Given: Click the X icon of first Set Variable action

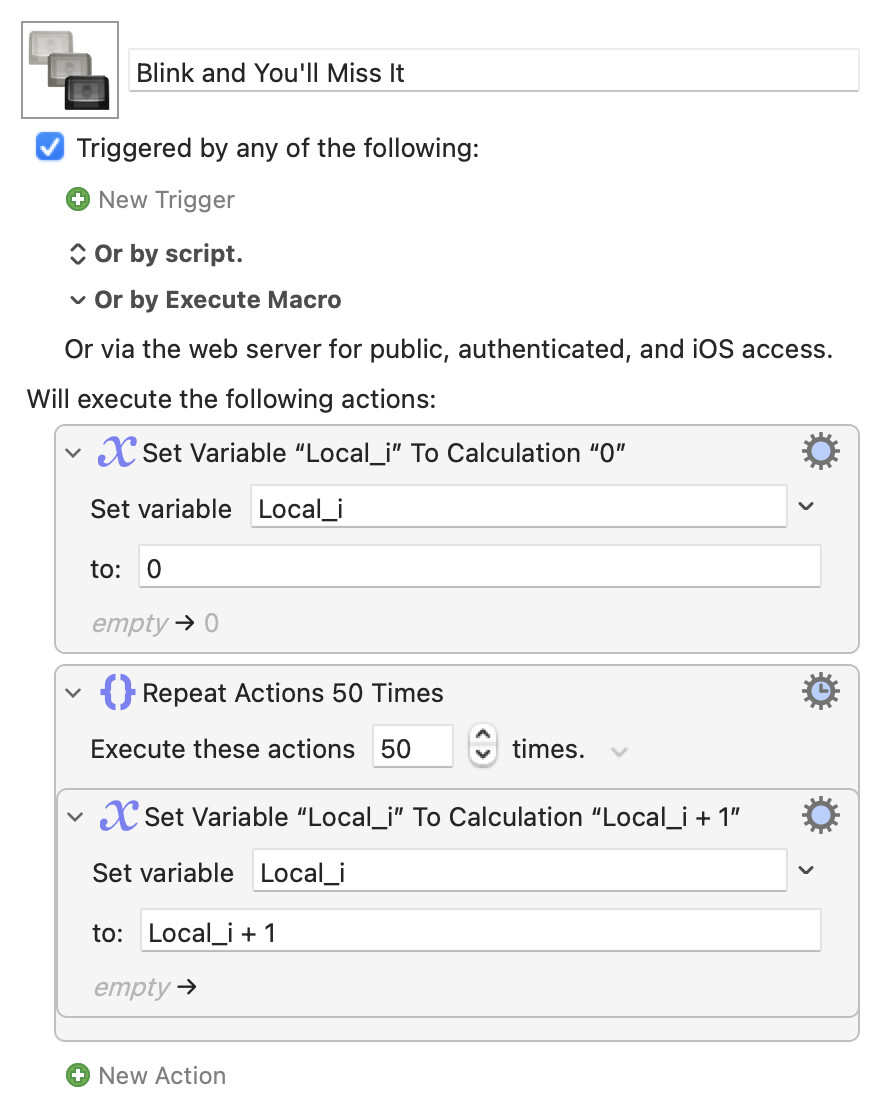Looking at the screenshot, I should tap(116, 453).
